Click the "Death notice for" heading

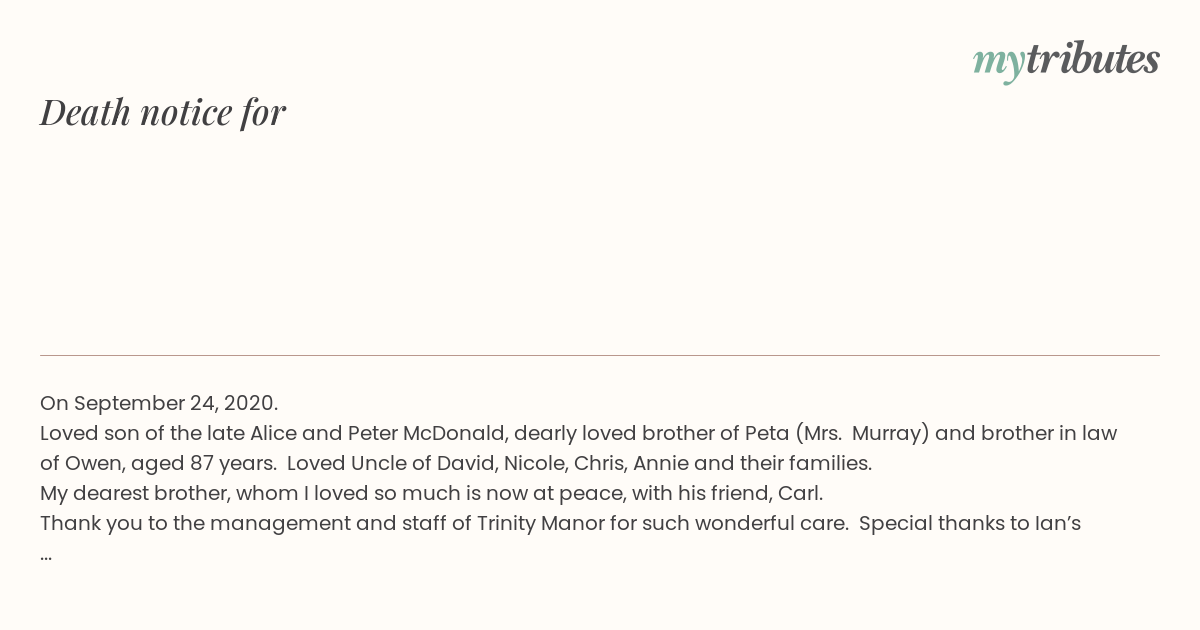163,113
